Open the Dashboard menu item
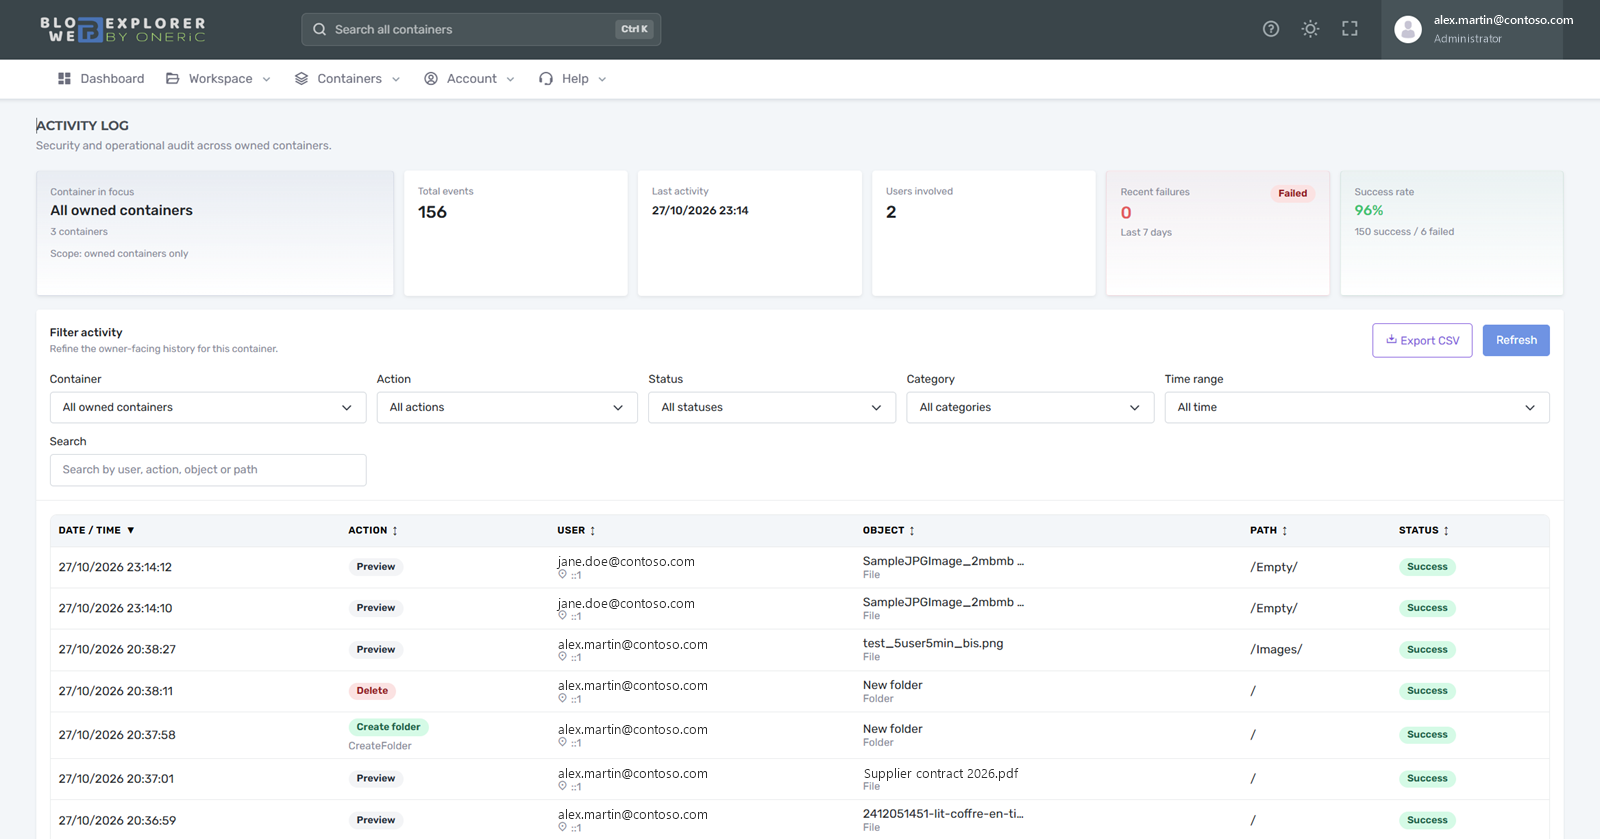The width and height of the screenshot is (1600, 839). pos(101,79)
